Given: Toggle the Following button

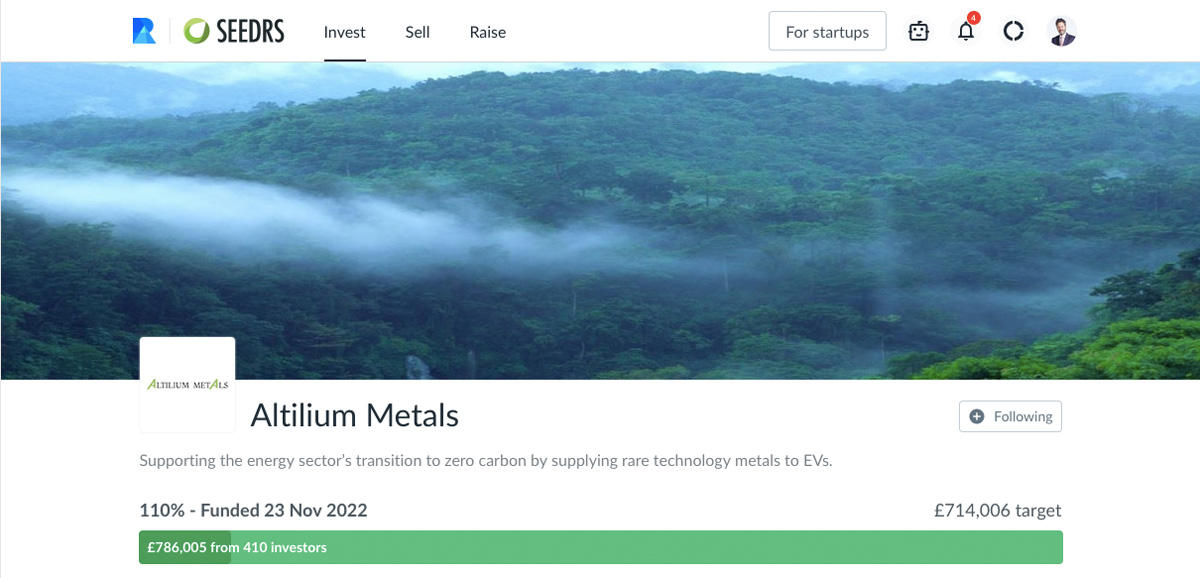Looking at the screenshot, I should [x=1010, y=416].
